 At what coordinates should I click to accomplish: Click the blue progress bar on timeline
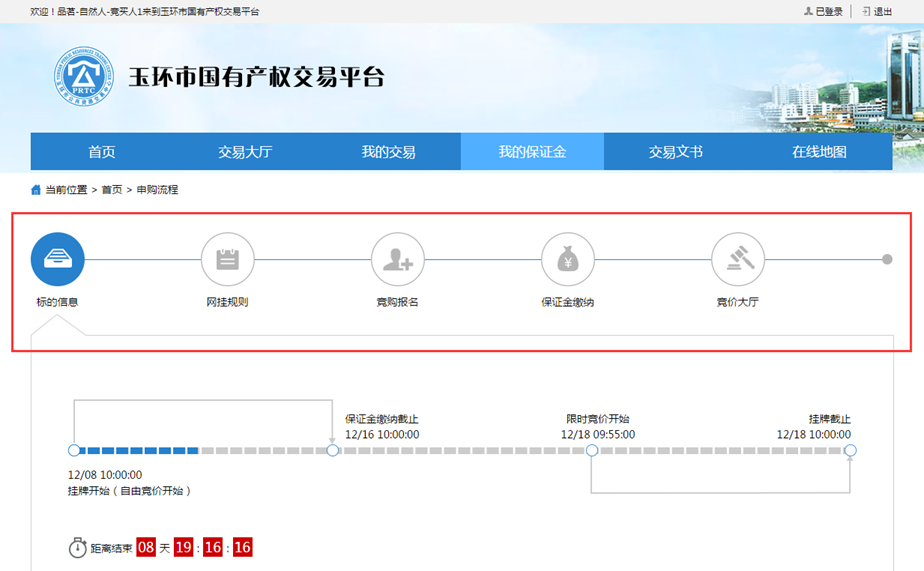tap(138, 451)
